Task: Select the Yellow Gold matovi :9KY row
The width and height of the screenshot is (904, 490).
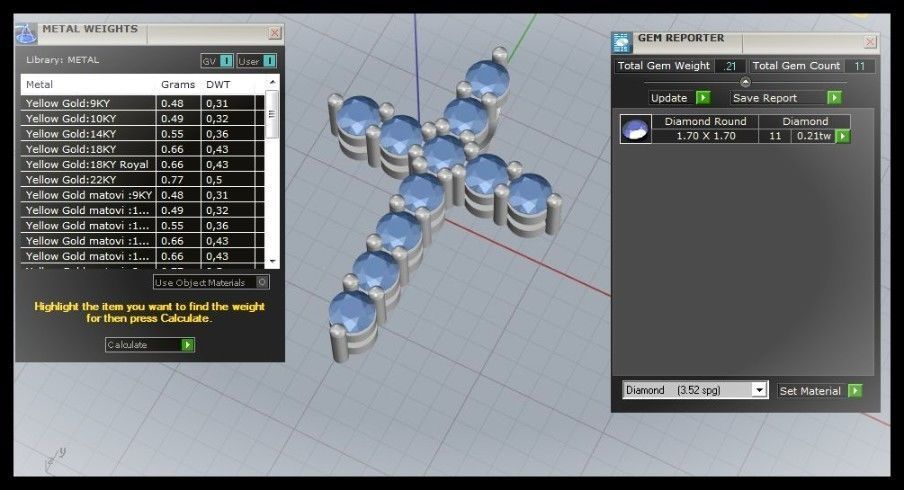Action: [142, 195]
